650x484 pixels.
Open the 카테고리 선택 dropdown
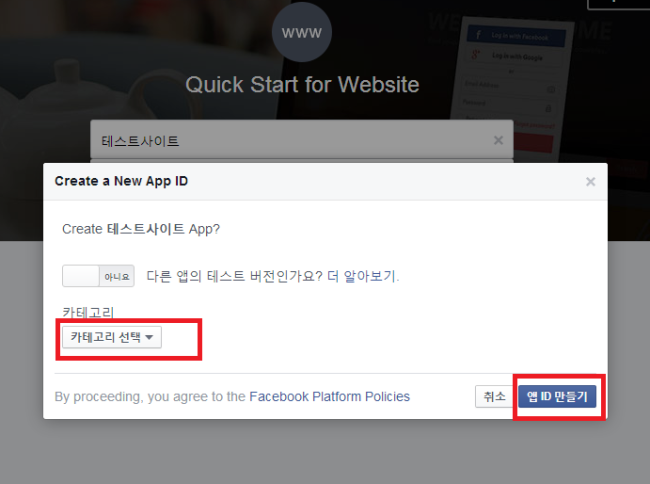(x=112, y=337)
